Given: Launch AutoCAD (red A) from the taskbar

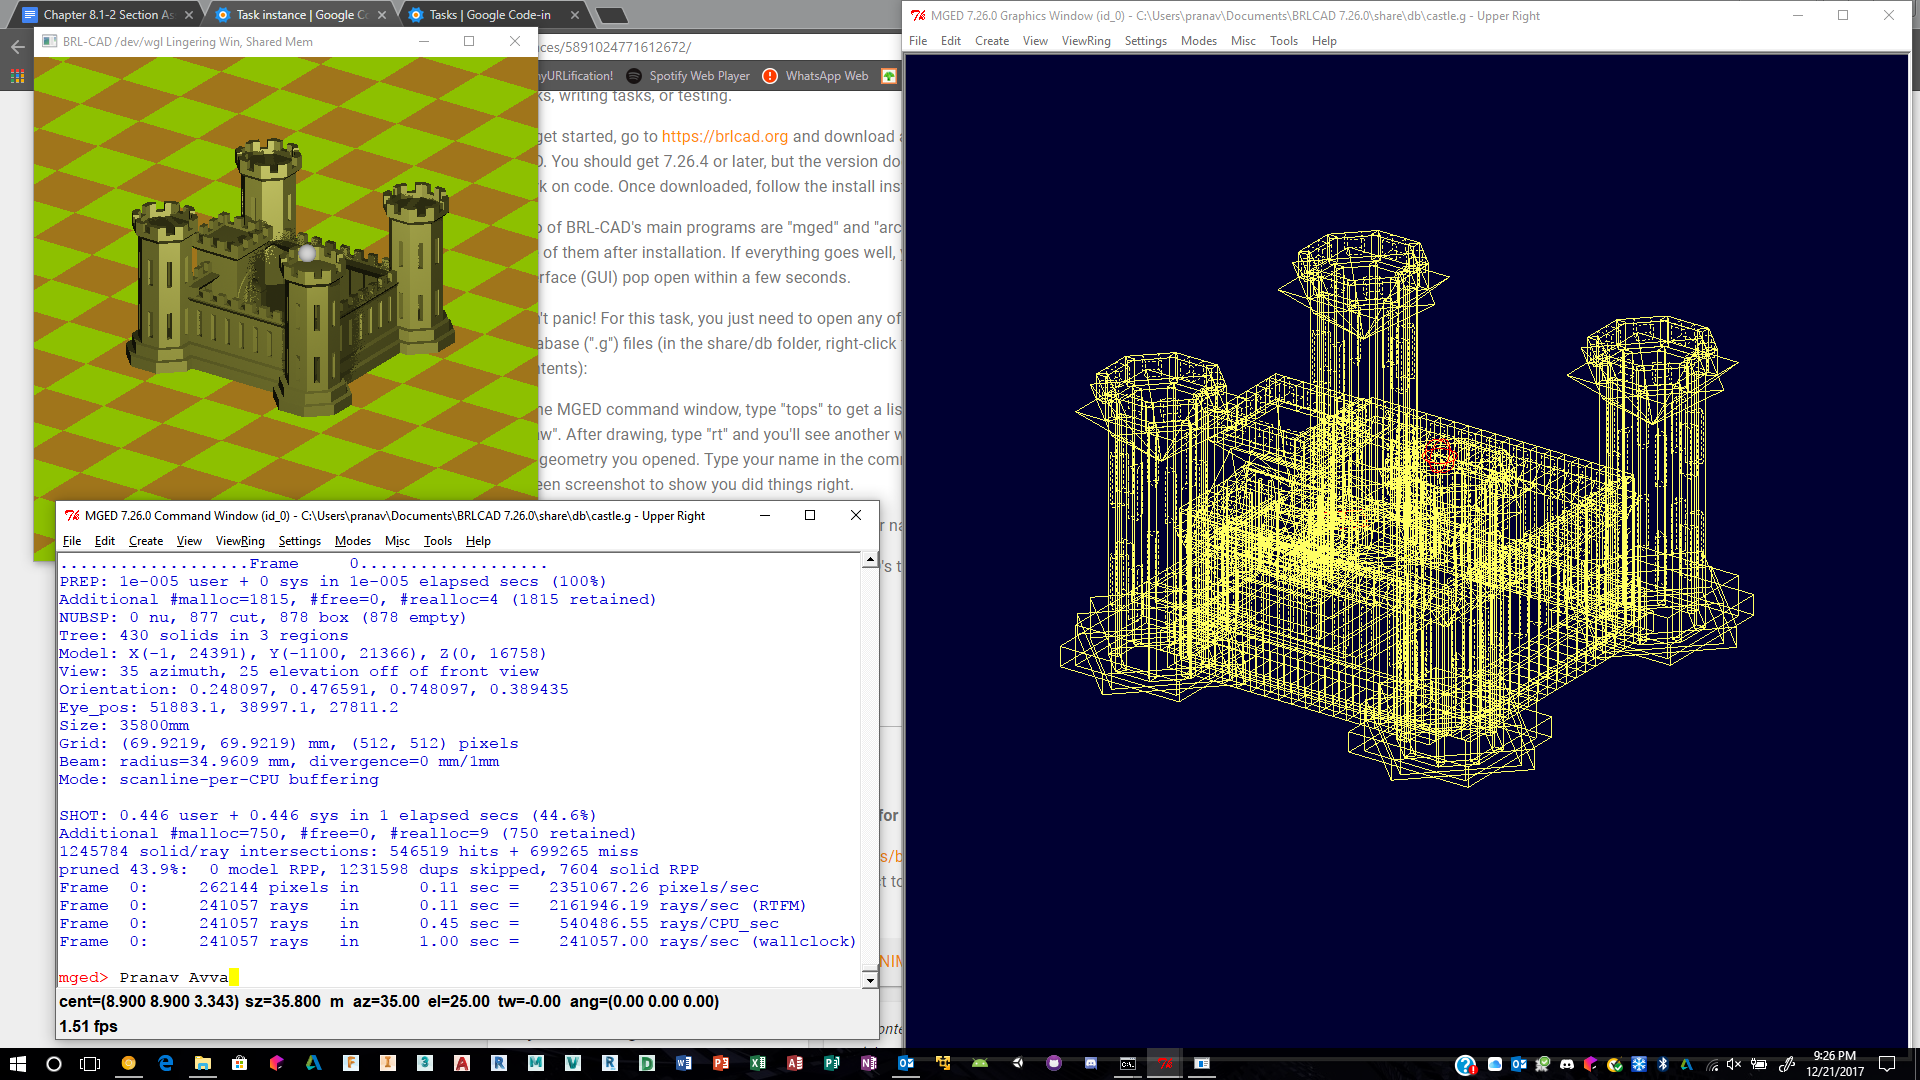Looking at the screenshot, I should 461,1063.
